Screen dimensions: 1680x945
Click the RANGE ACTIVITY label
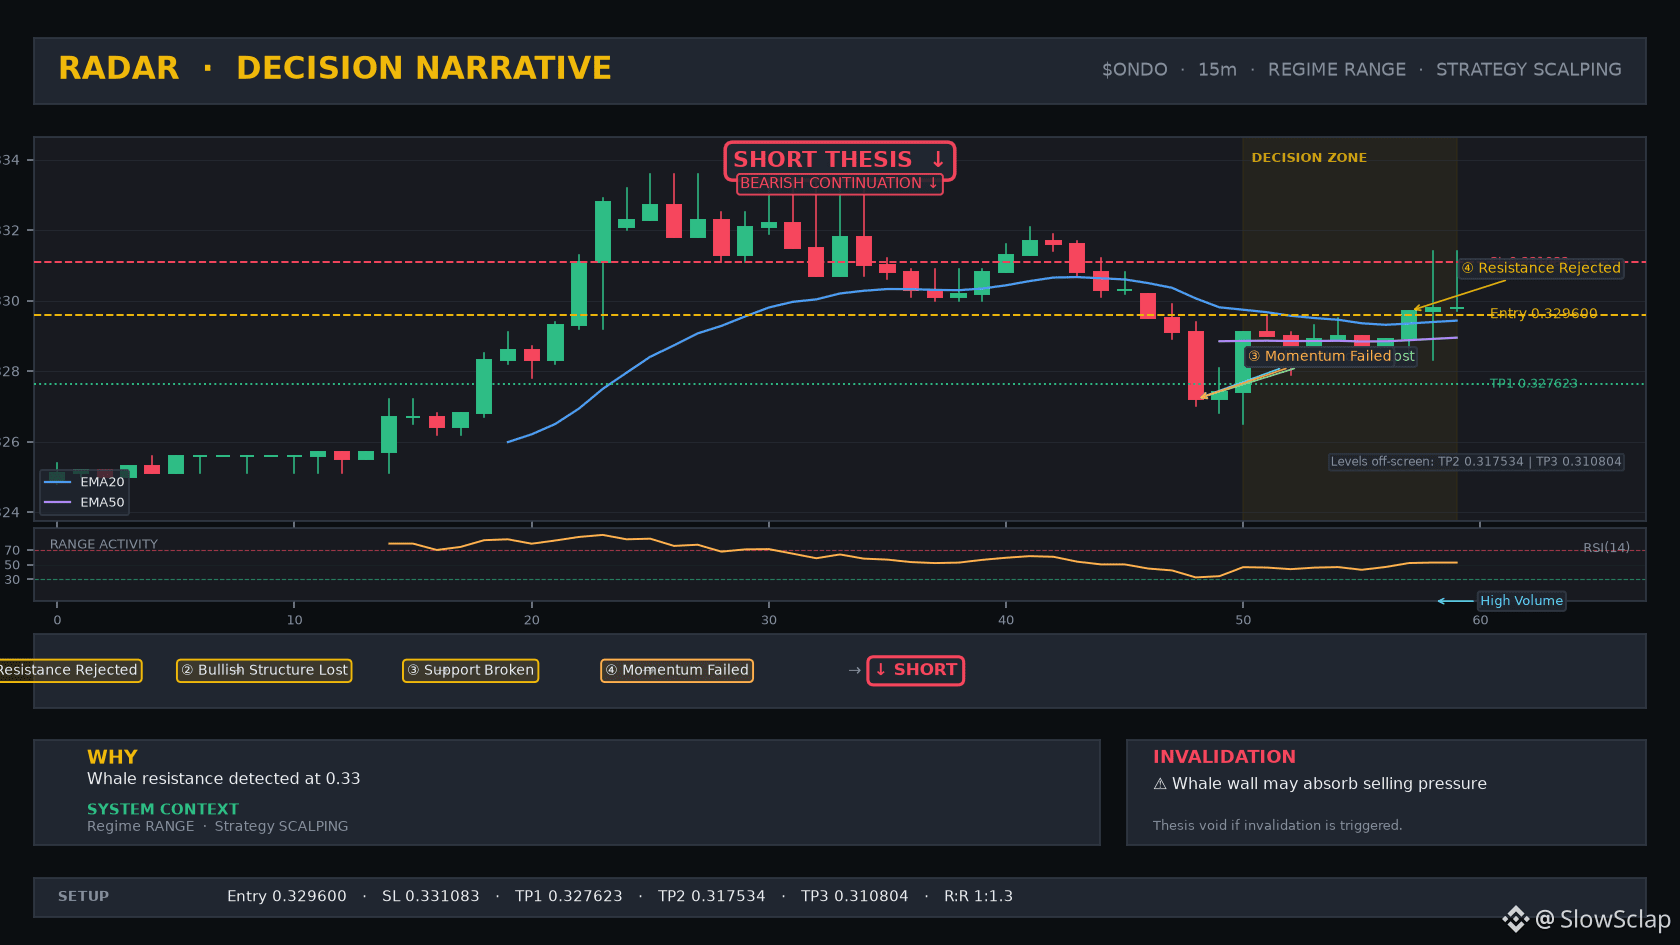pos(104,545)
